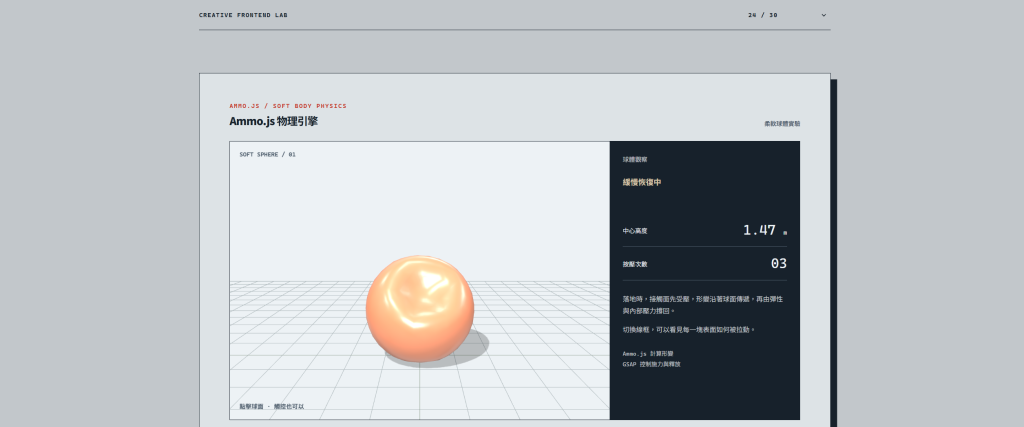This screenshot has width=1024, height=427.
Task: Click the GSAP 控制施力與釋放 credit line
Action: tap(652, 364)
